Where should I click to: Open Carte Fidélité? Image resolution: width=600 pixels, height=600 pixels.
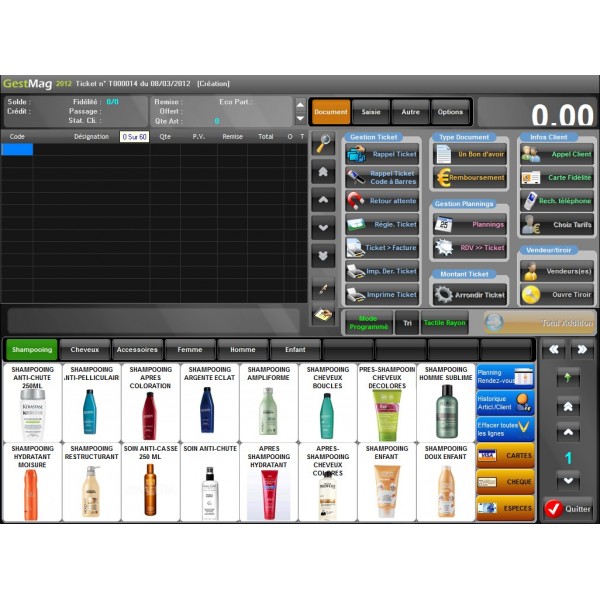[557, 178]
